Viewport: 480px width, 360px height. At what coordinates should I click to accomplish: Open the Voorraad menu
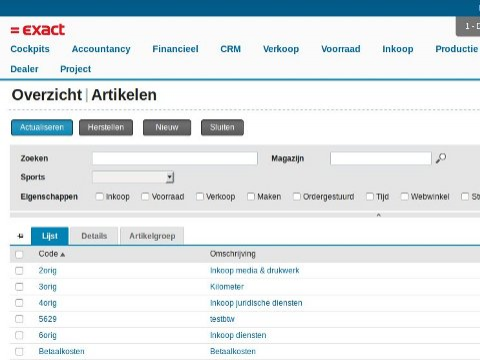pyautogui.click(x=341, y=49)
